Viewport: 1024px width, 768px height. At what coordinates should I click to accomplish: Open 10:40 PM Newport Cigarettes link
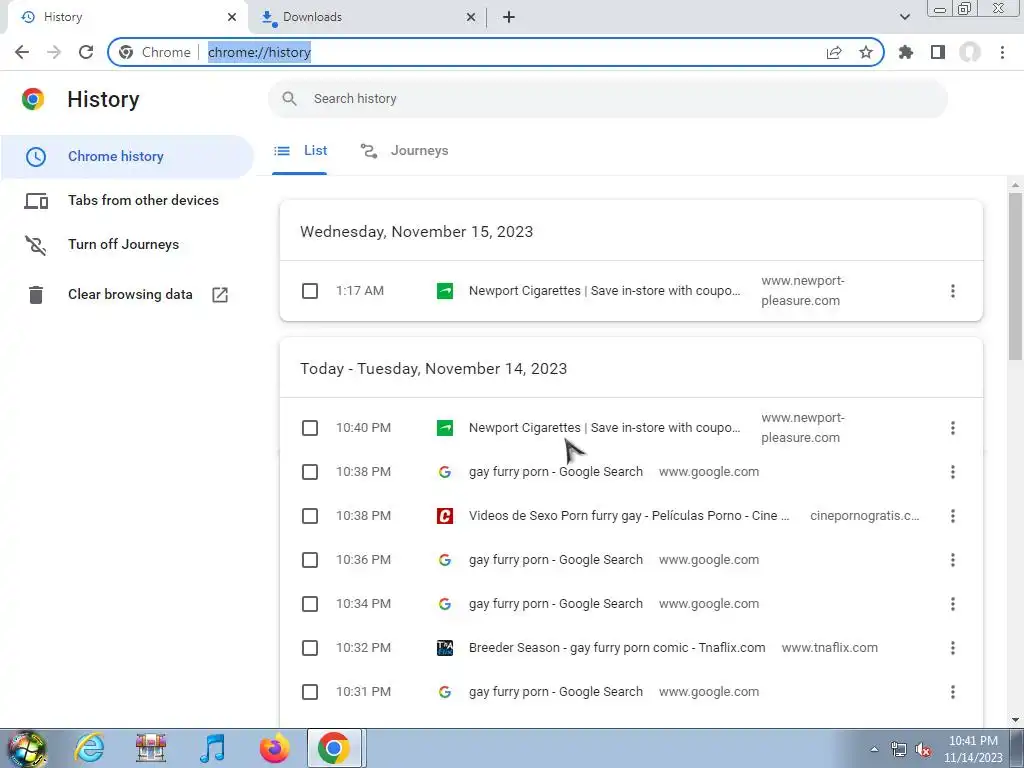coord(605,428)
